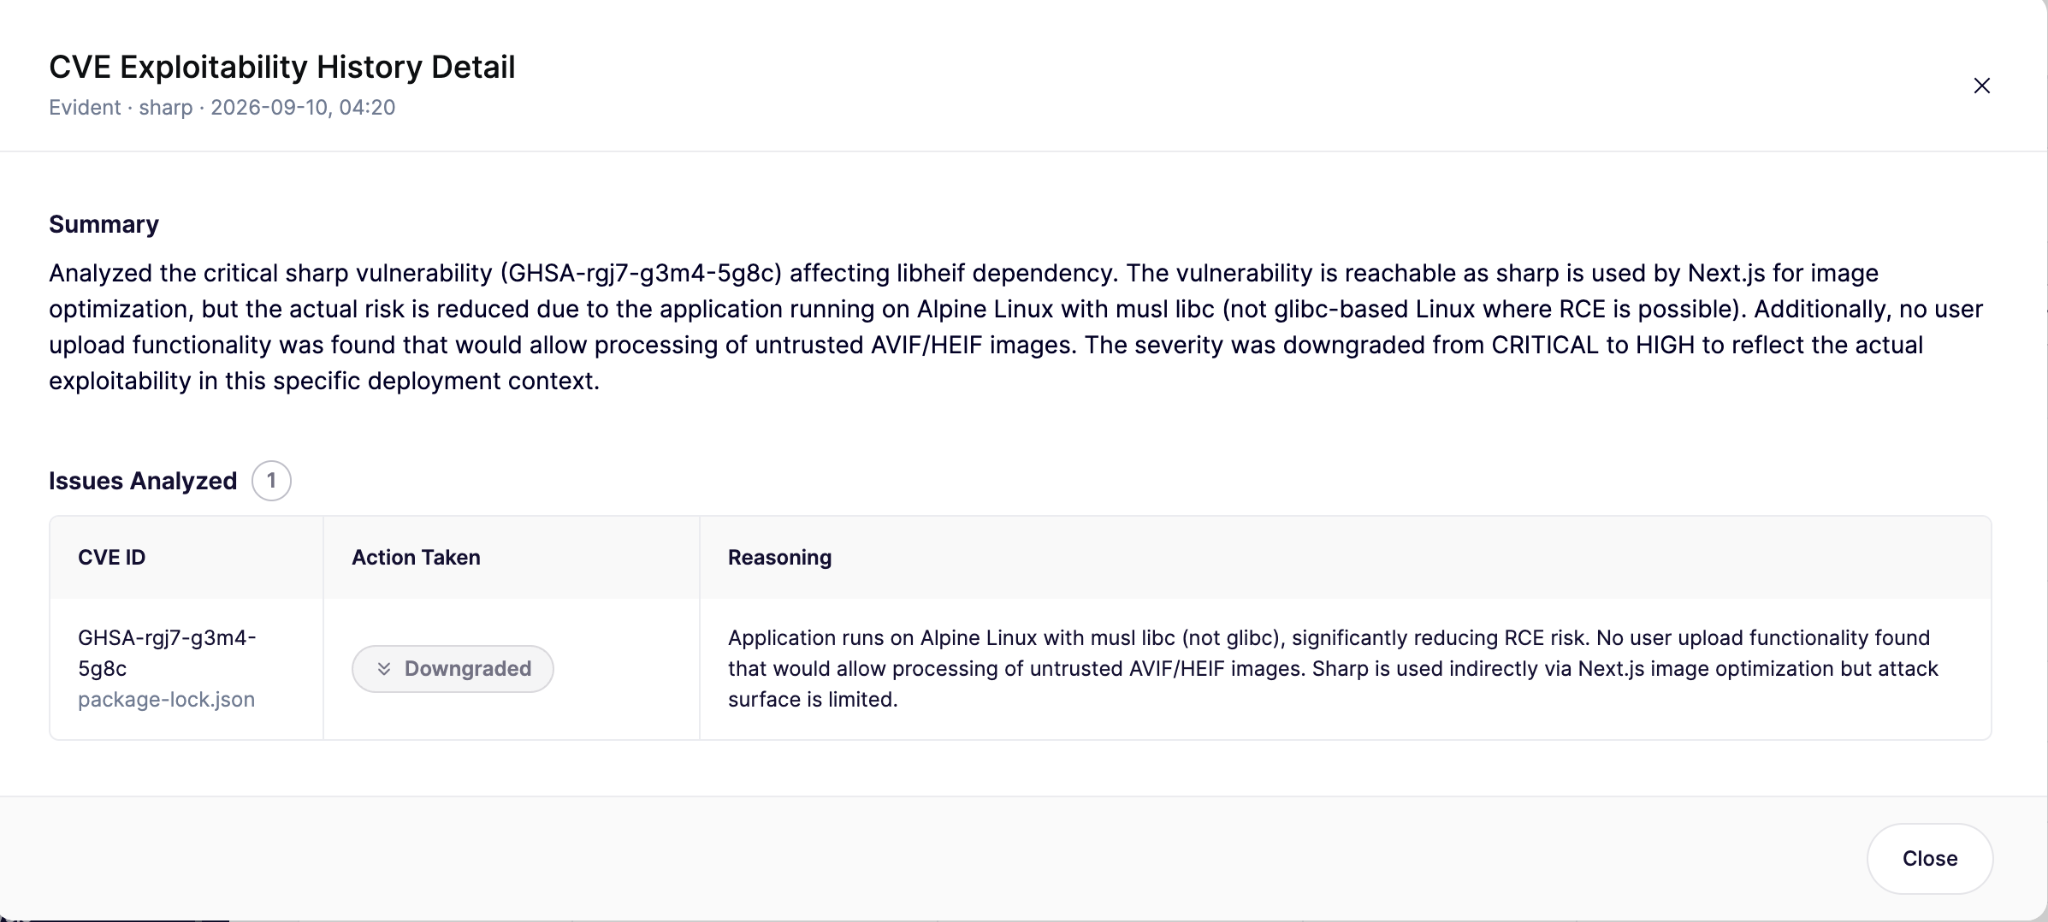Click the Summary heading

tap(104, 224)
